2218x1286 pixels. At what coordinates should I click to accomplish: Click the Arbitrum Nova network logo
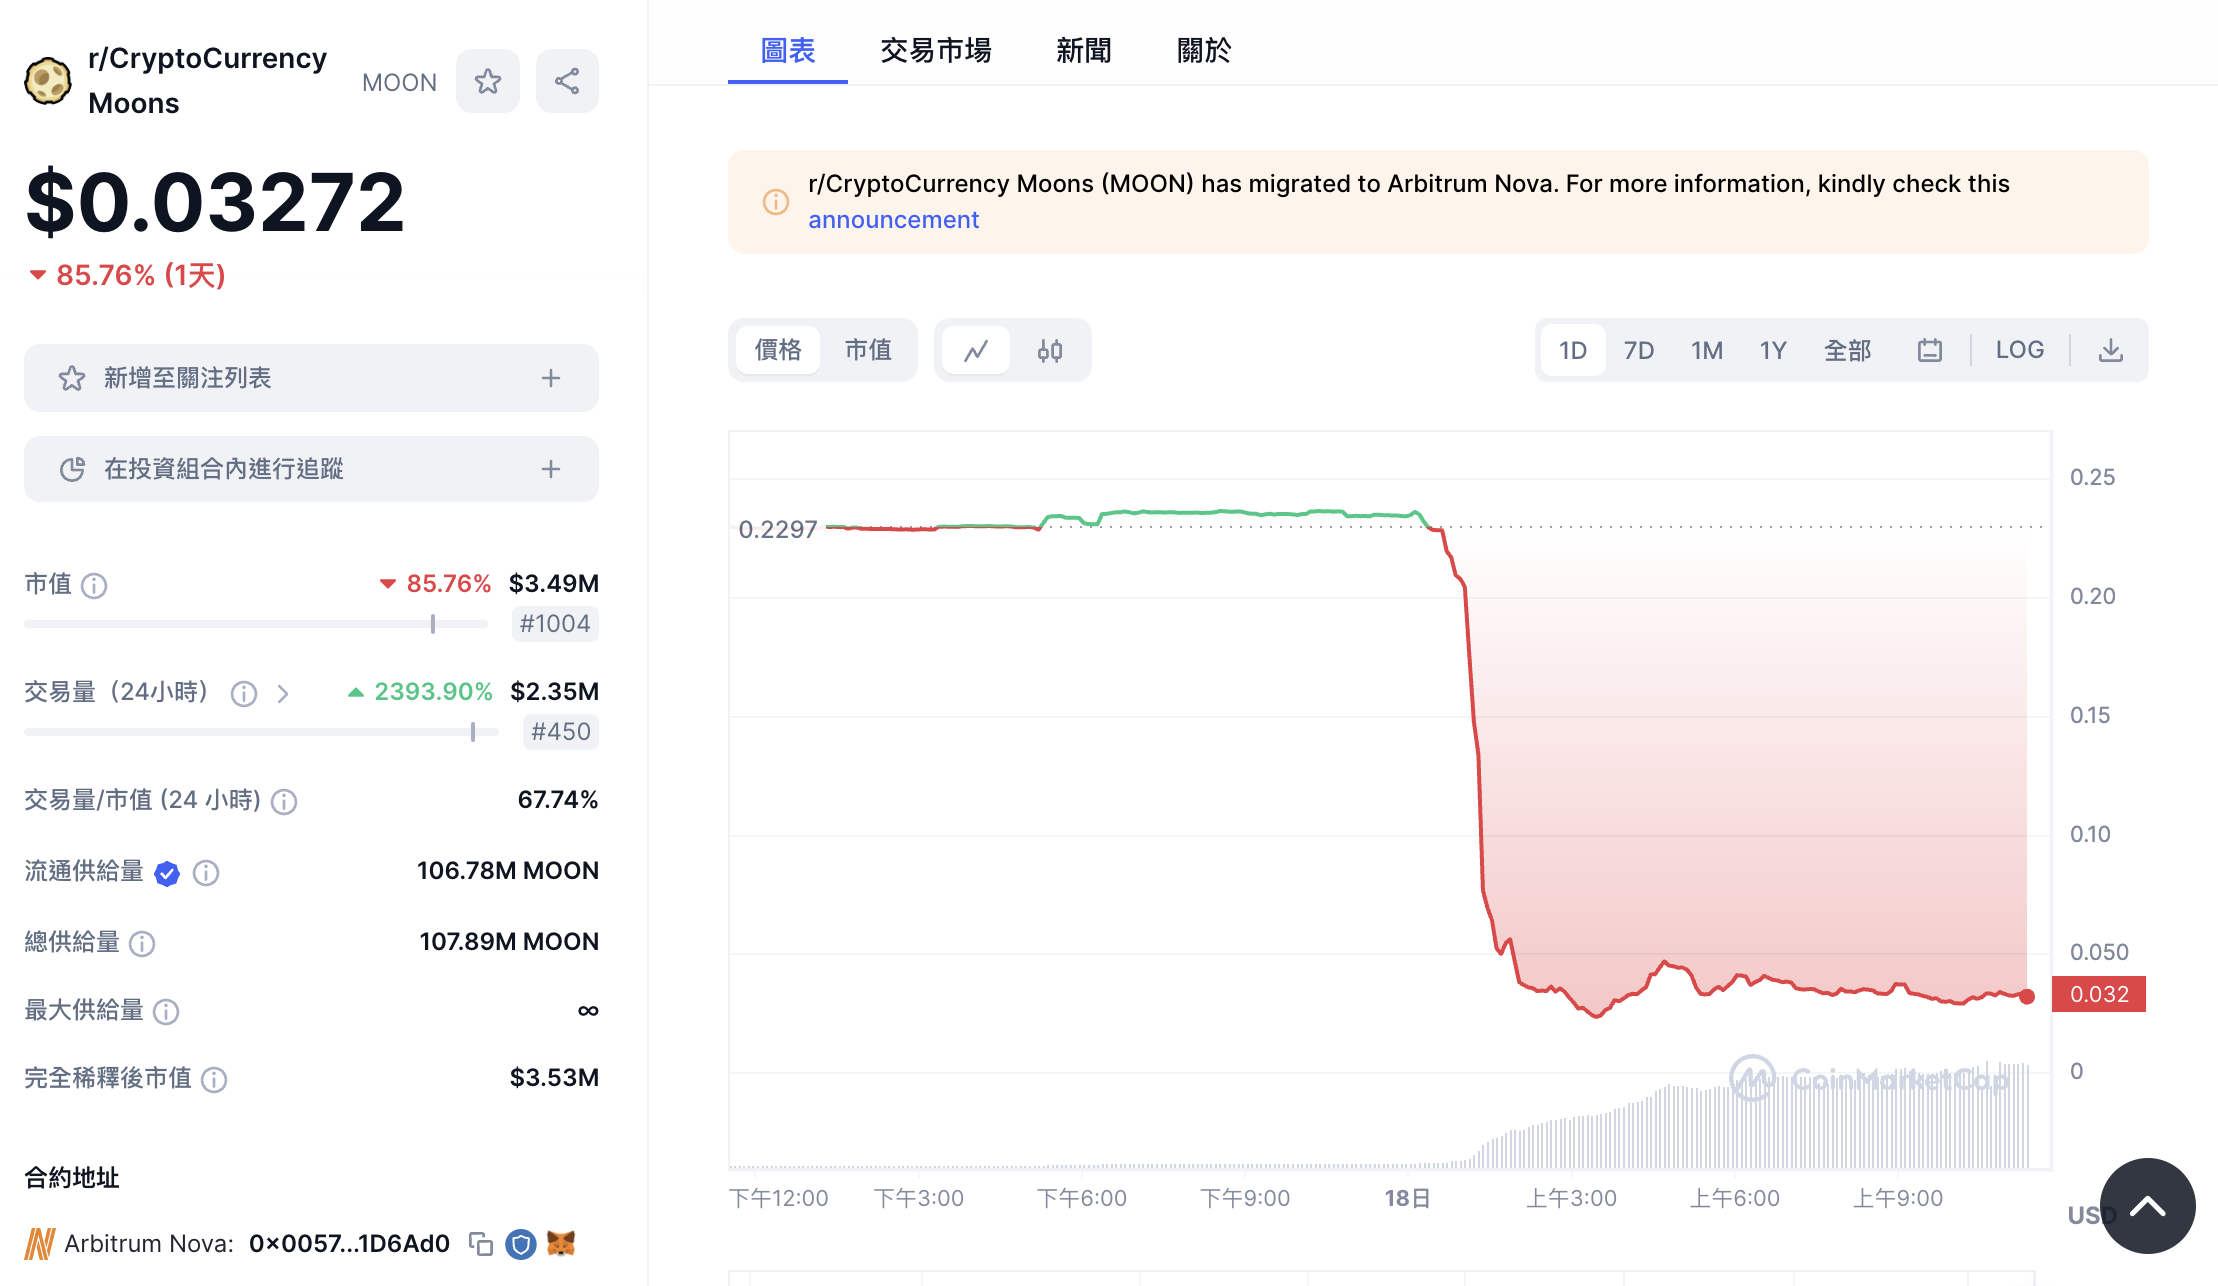39,1244
